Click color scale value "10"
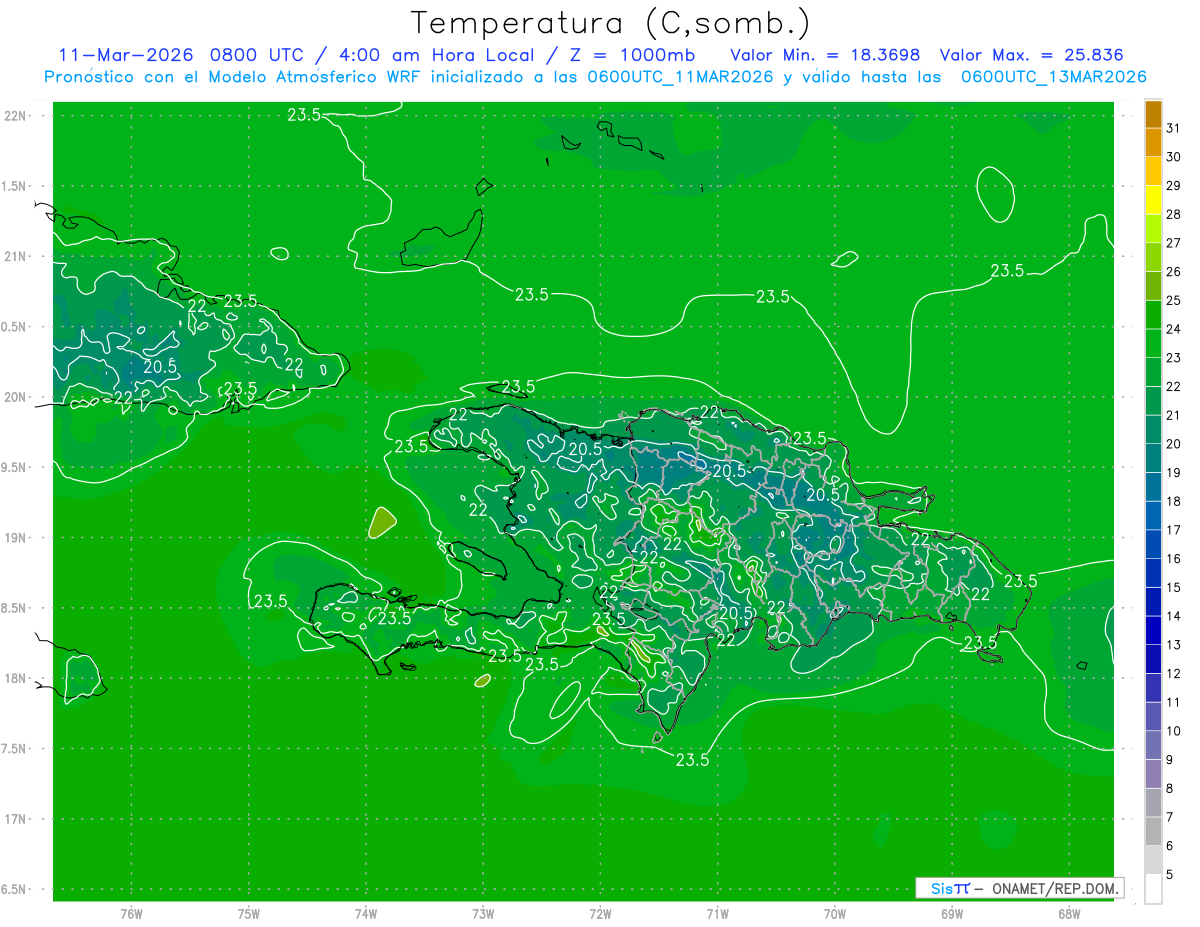Image resolution: width=1200 pixels, height=927 pixels. (x=1174, y=731)
